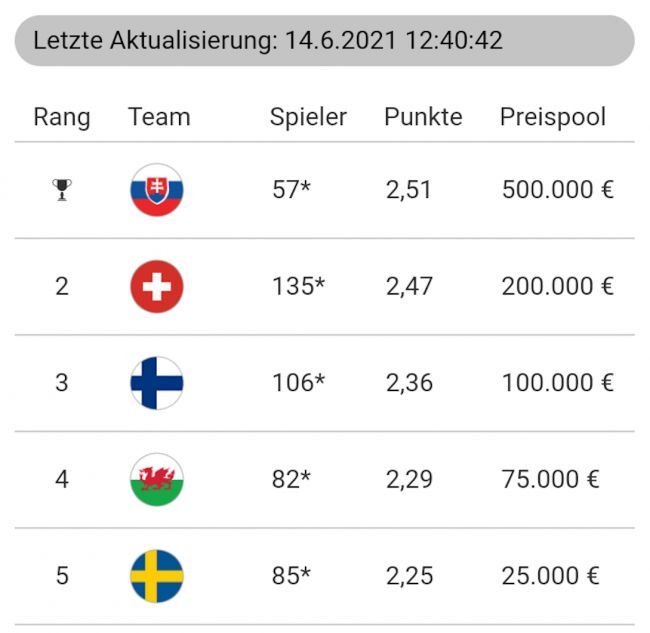Sort table by Spieler column
Viewport: 650px width, 633px height.
[x=308, y=117]
